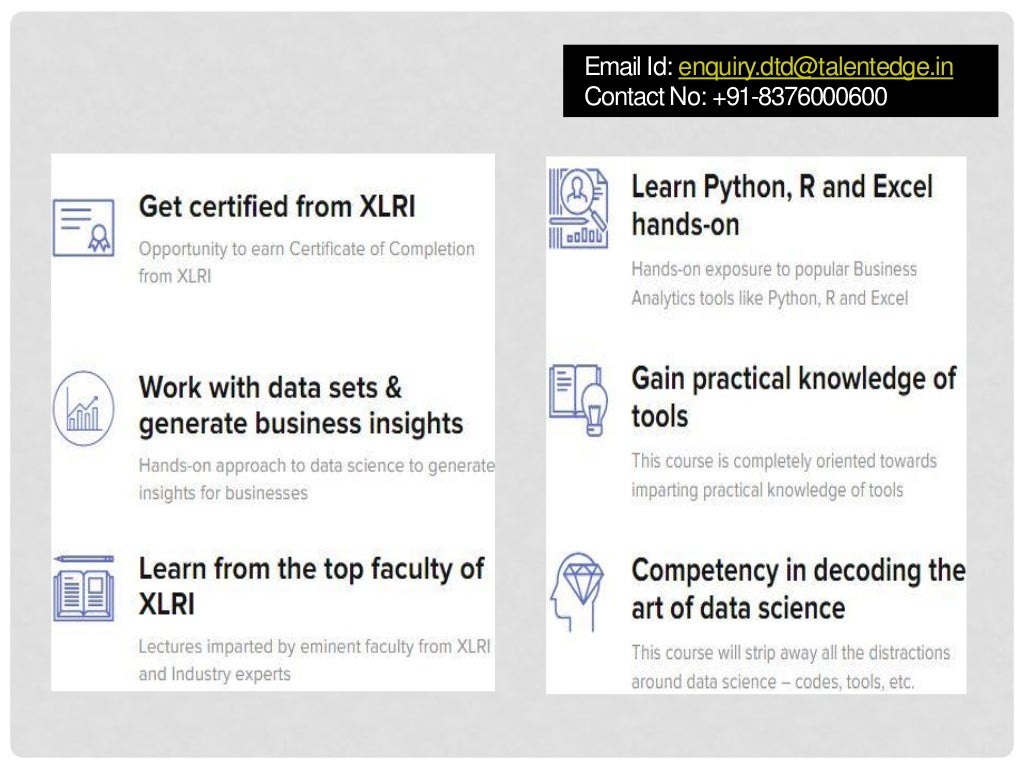Screen dimensions: 1024x768
Task: Click the certificate icon beside Get certified
Action: [x=83, y=227]
